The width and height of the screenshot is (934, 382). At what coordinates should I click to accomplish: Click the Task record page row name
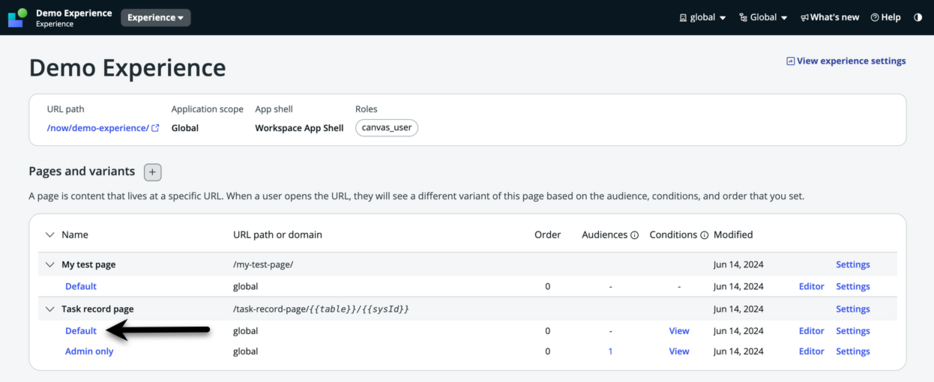point(98,309)
